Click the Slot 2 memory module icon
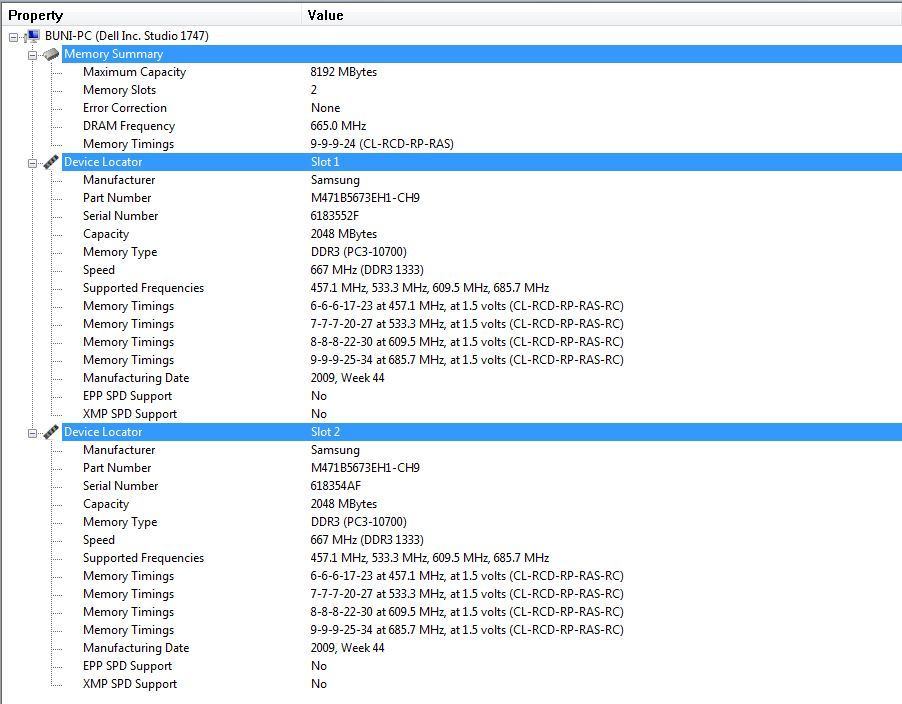The height and width of the screenshot is (704, 902). pyautogui.click(x=51, y=432)
